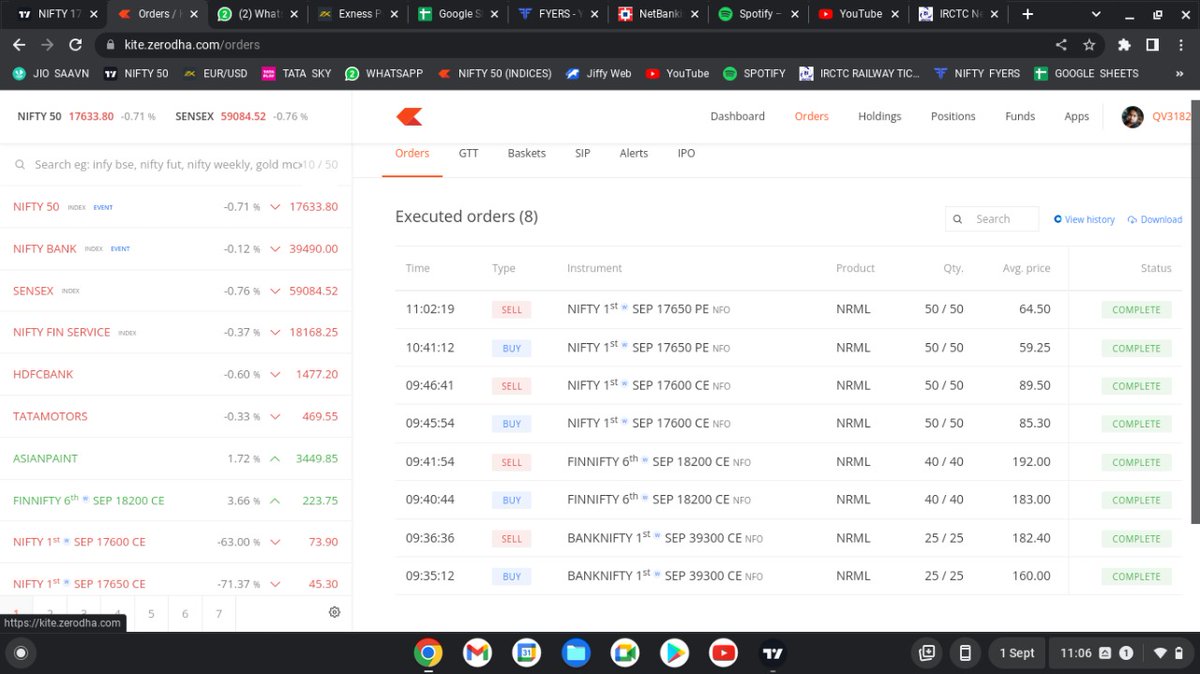Open Google Meet from the shelf

pos(625,653)
